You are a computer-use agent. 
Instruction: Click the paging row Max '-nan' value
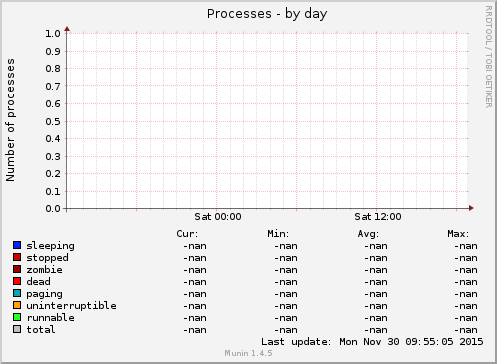pyautogui.click(x=466, y=294)
